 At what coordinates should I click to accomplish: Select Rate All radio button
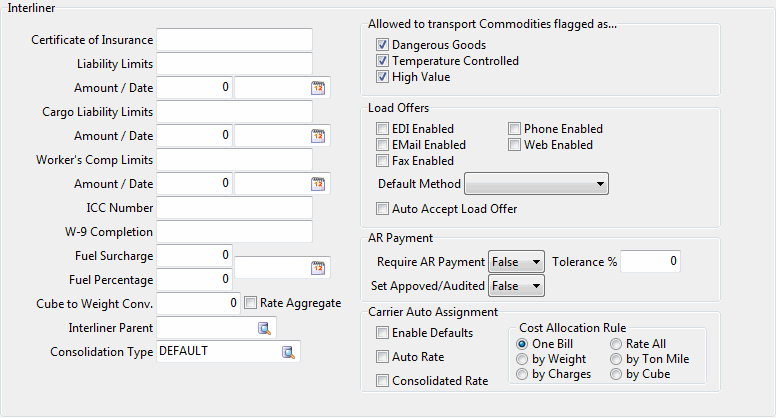pos(617,344)
